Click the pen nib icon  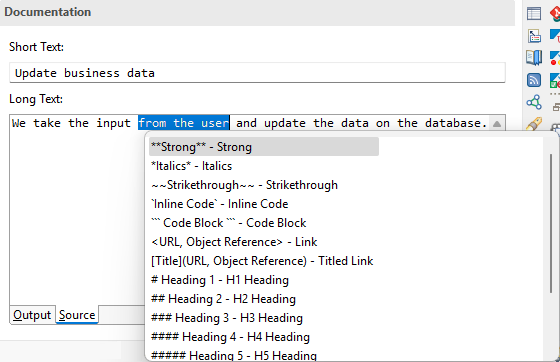tap(534, 124)
